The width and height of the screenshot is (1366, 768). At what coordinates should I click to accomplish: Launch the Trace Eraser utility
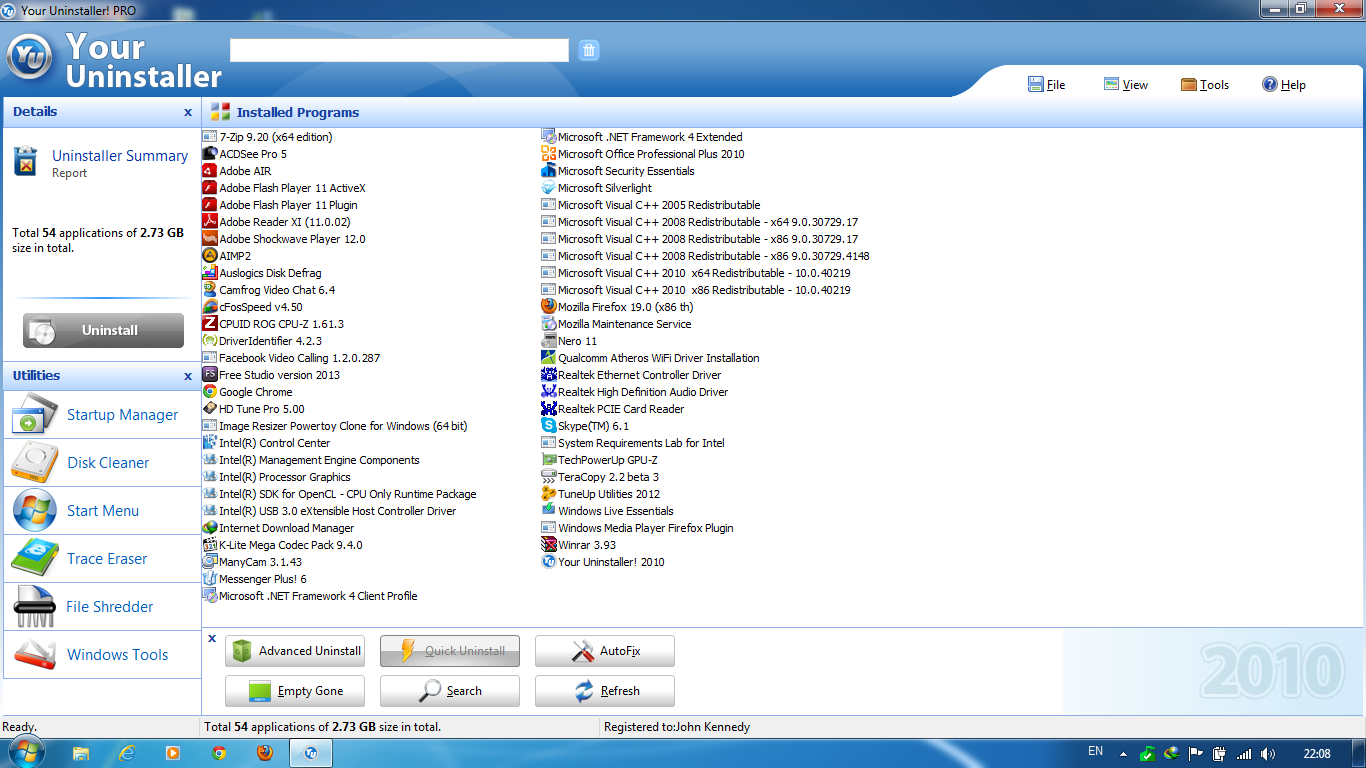pos(102,559)
